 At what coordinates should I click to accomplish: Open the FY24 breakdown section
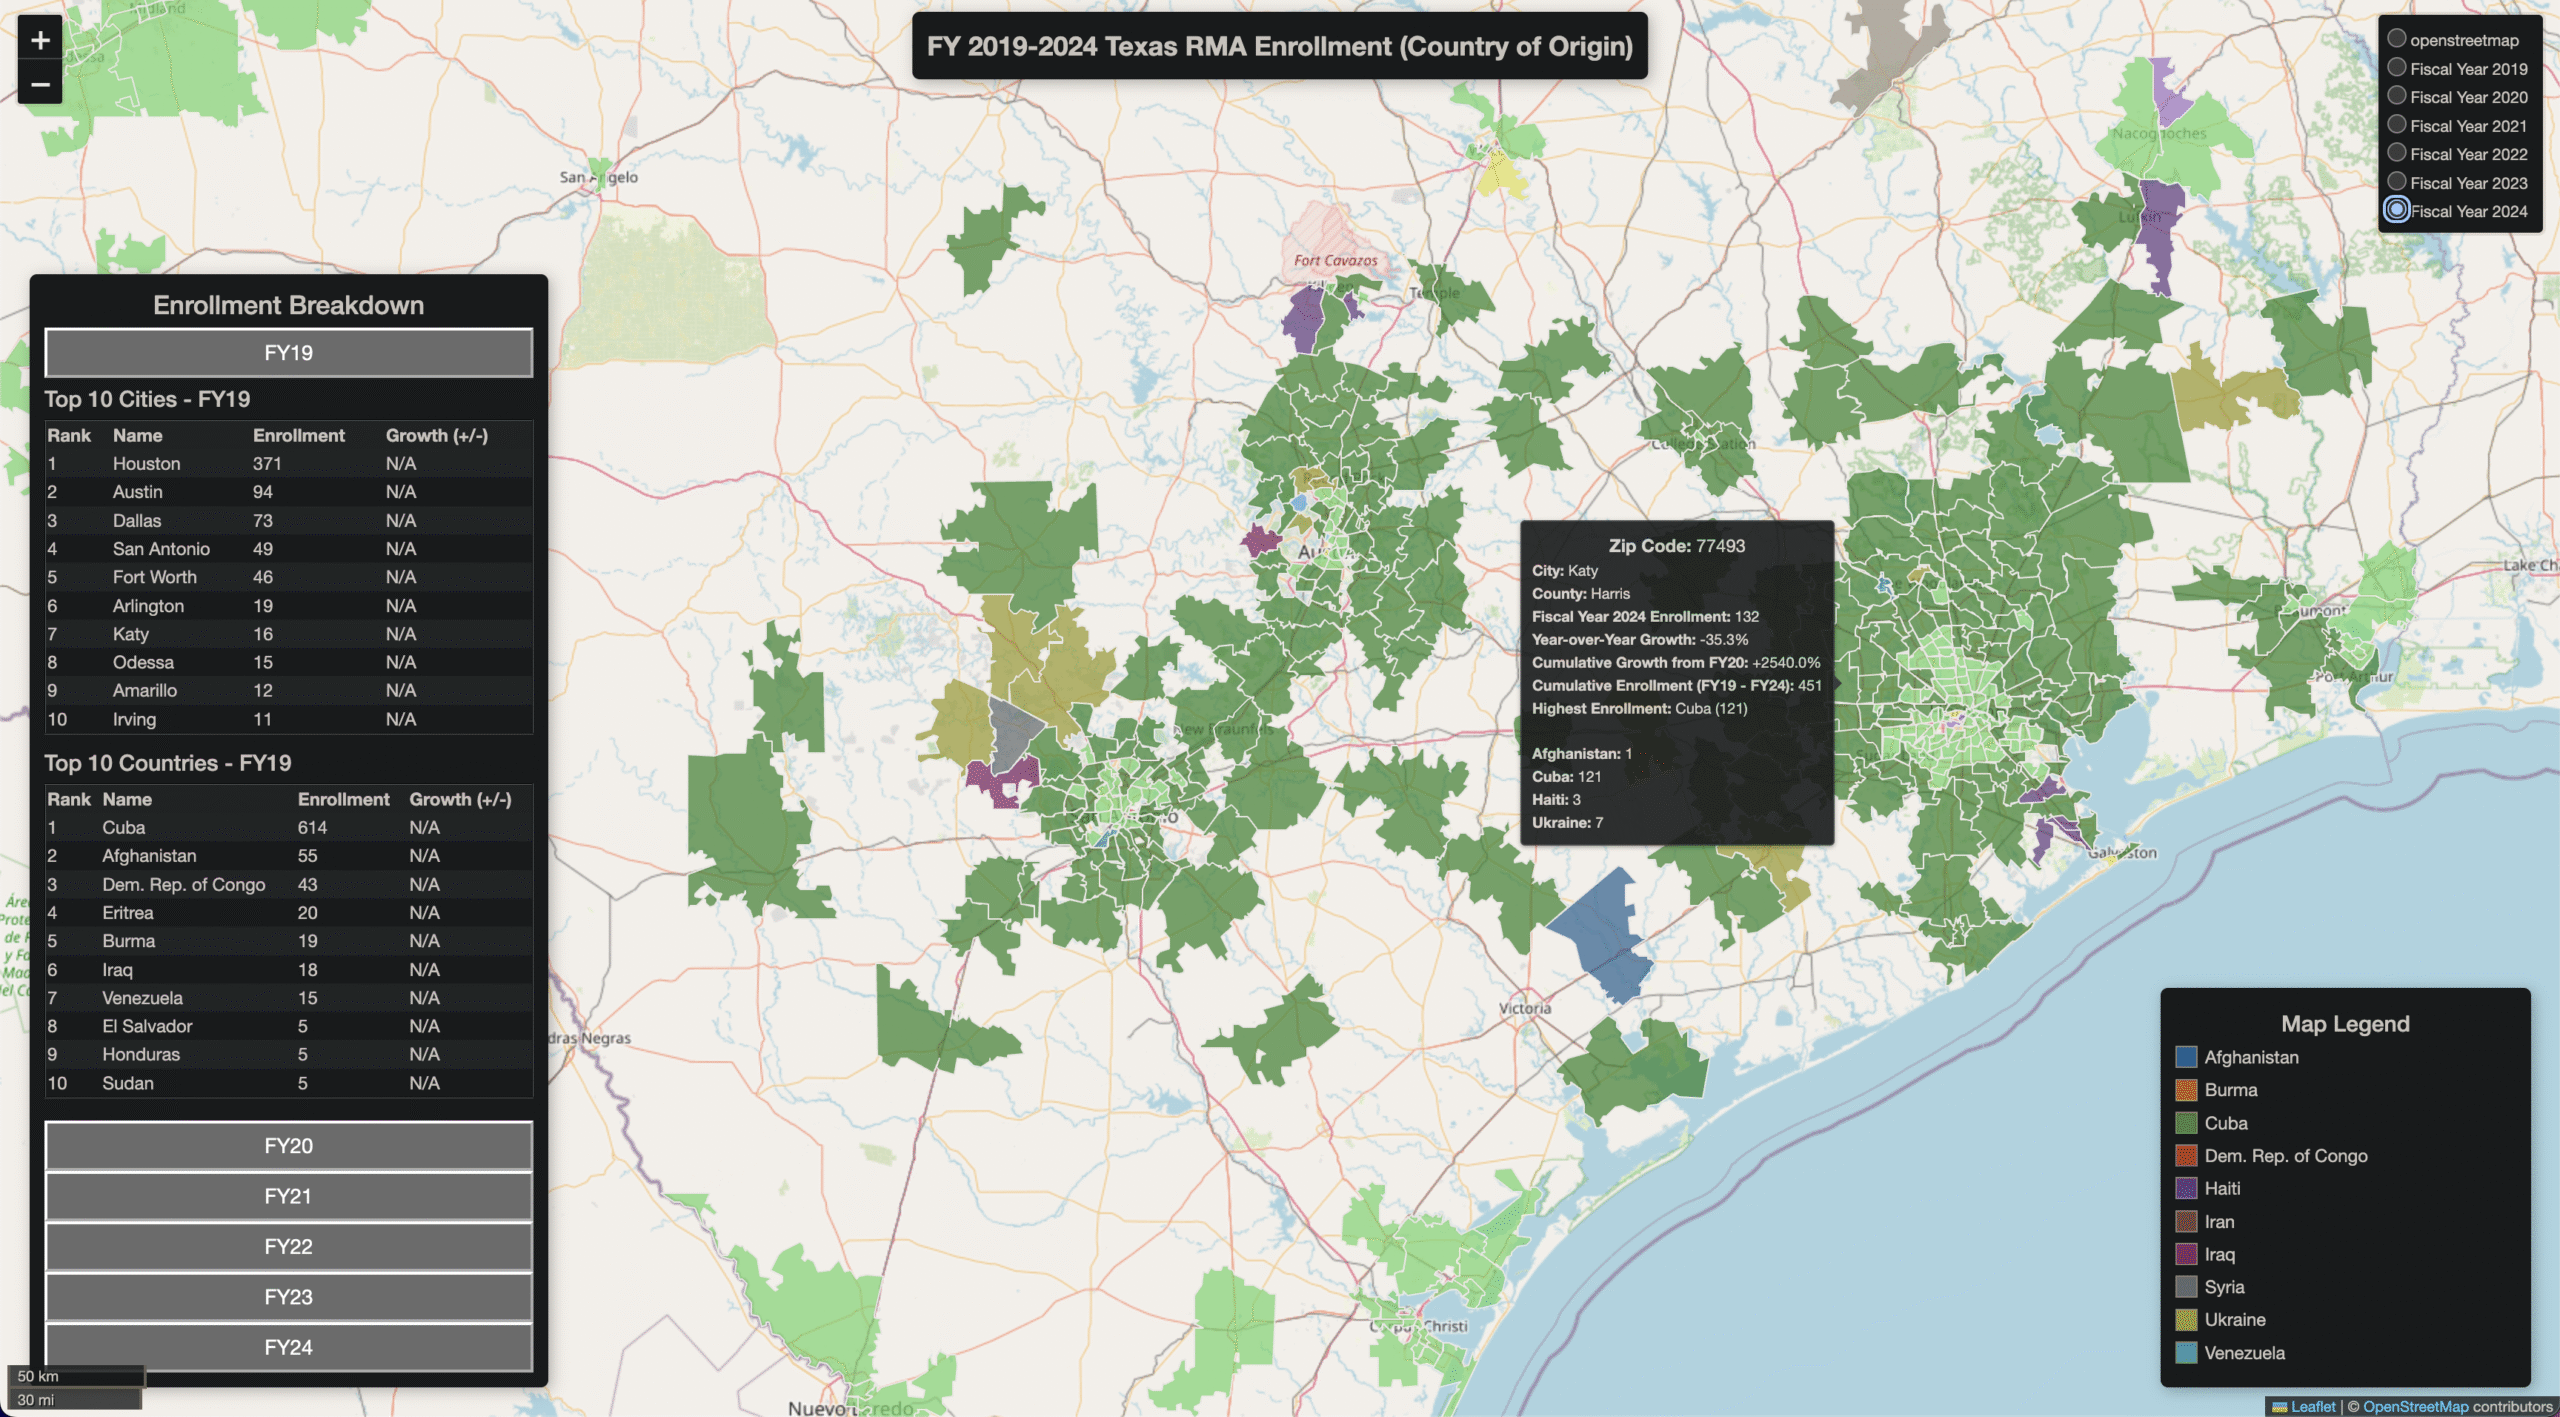pyautogui.click(x=288, y=1348)
